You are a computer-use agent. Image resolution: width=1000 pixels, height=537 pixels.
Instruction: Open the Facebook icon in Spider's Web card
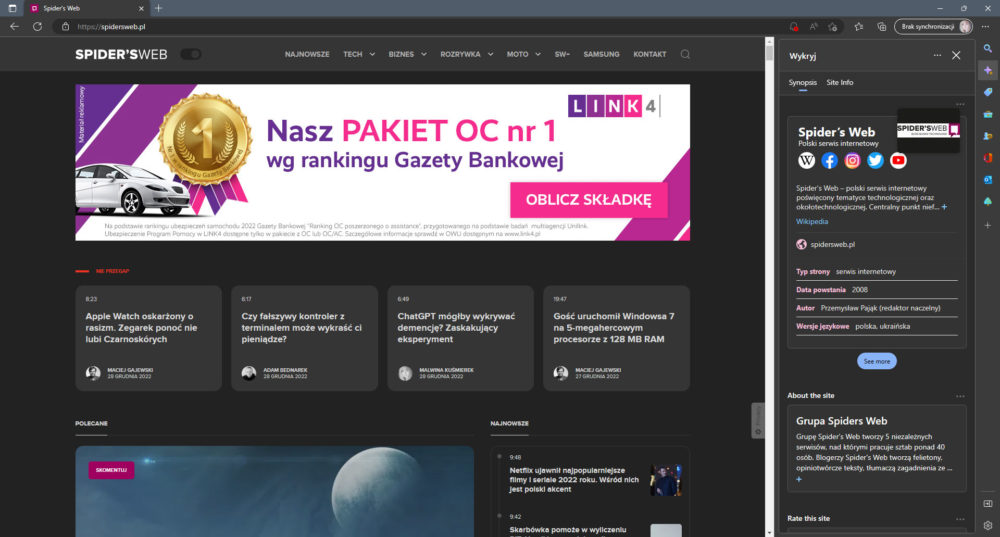829,161
